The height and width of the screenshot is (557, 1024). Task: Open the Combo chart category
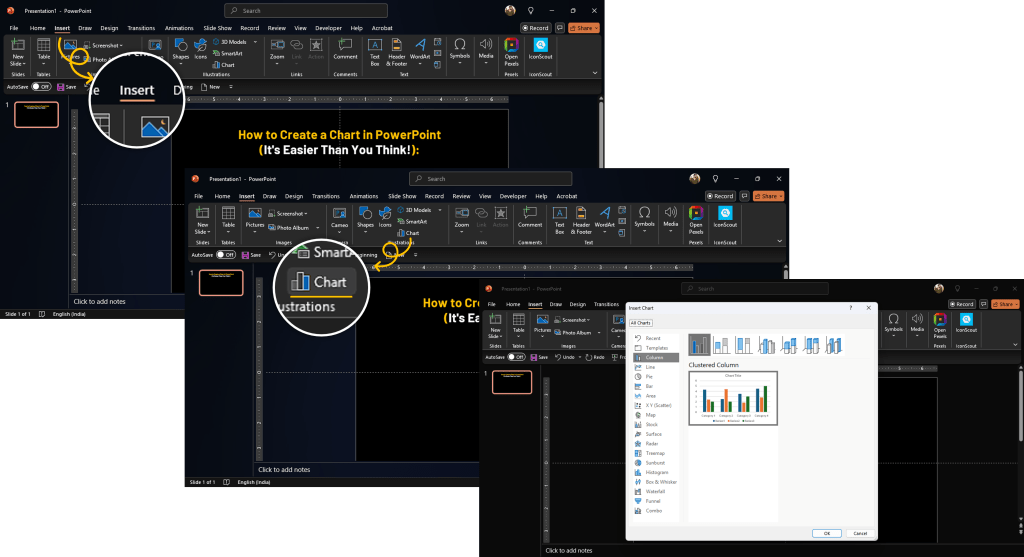(653, 510)
